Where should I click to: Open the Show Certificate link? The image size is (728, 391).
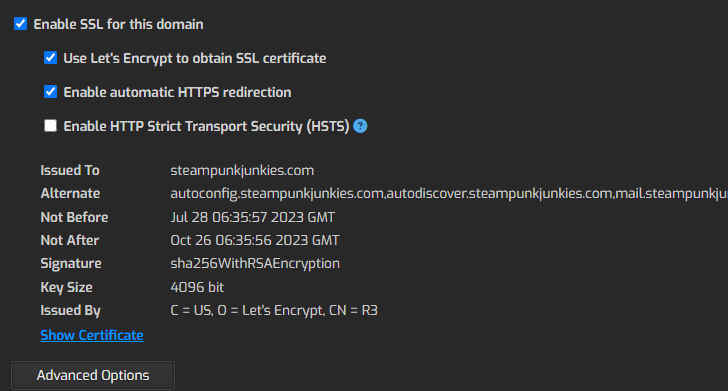point(92,335)
